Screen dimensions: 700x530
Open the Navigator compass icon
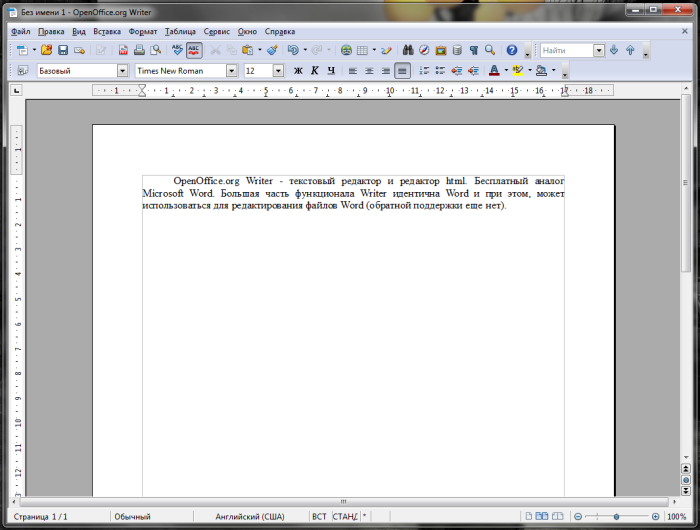tap(424, 50)
